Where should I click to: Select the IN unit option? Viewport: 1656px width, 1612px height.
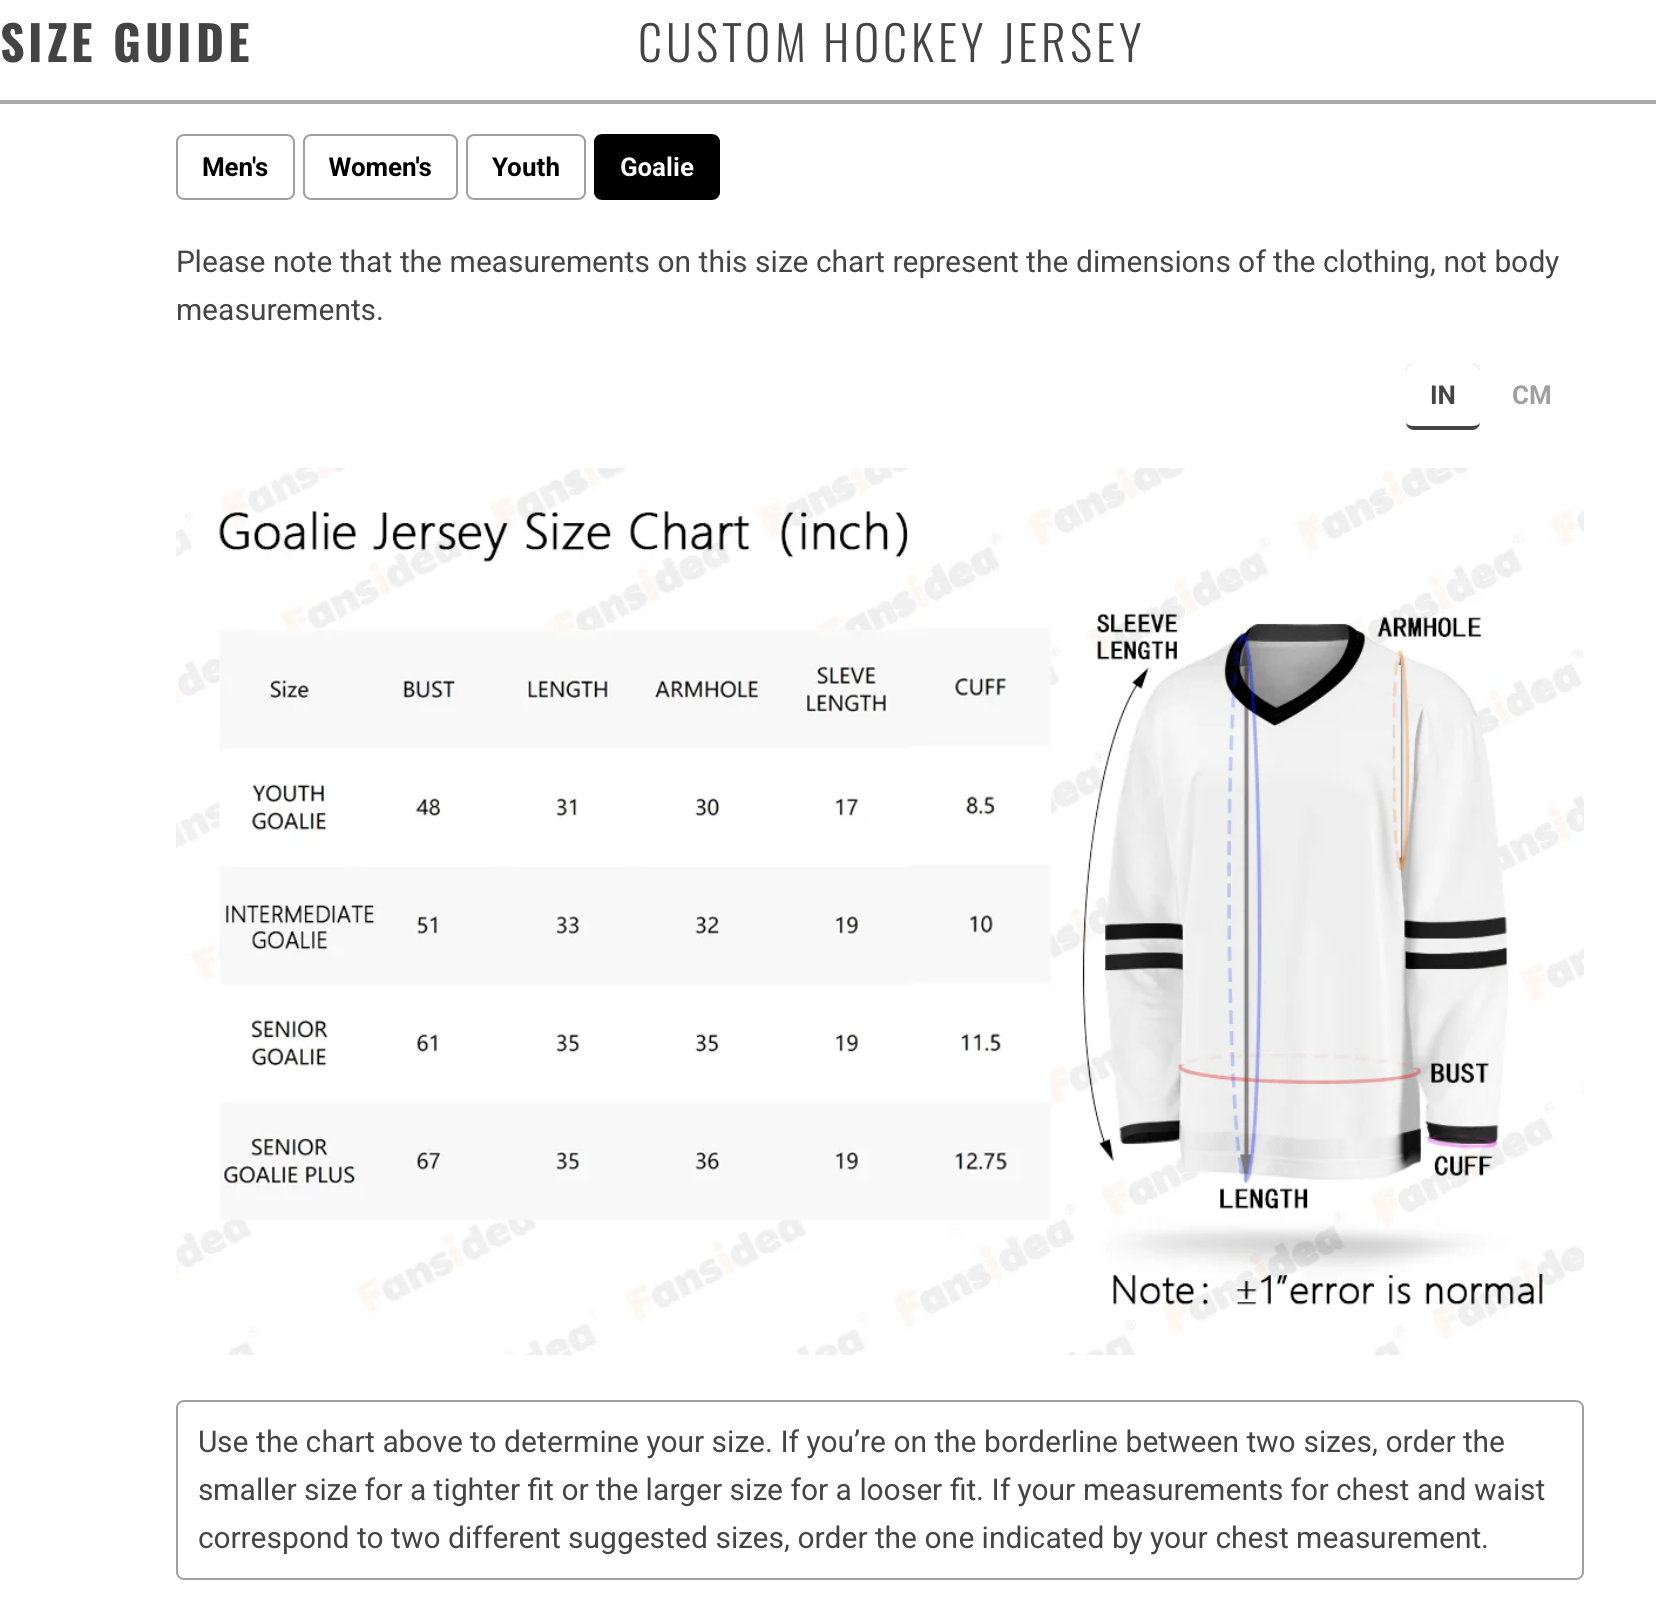[1442, 395]
